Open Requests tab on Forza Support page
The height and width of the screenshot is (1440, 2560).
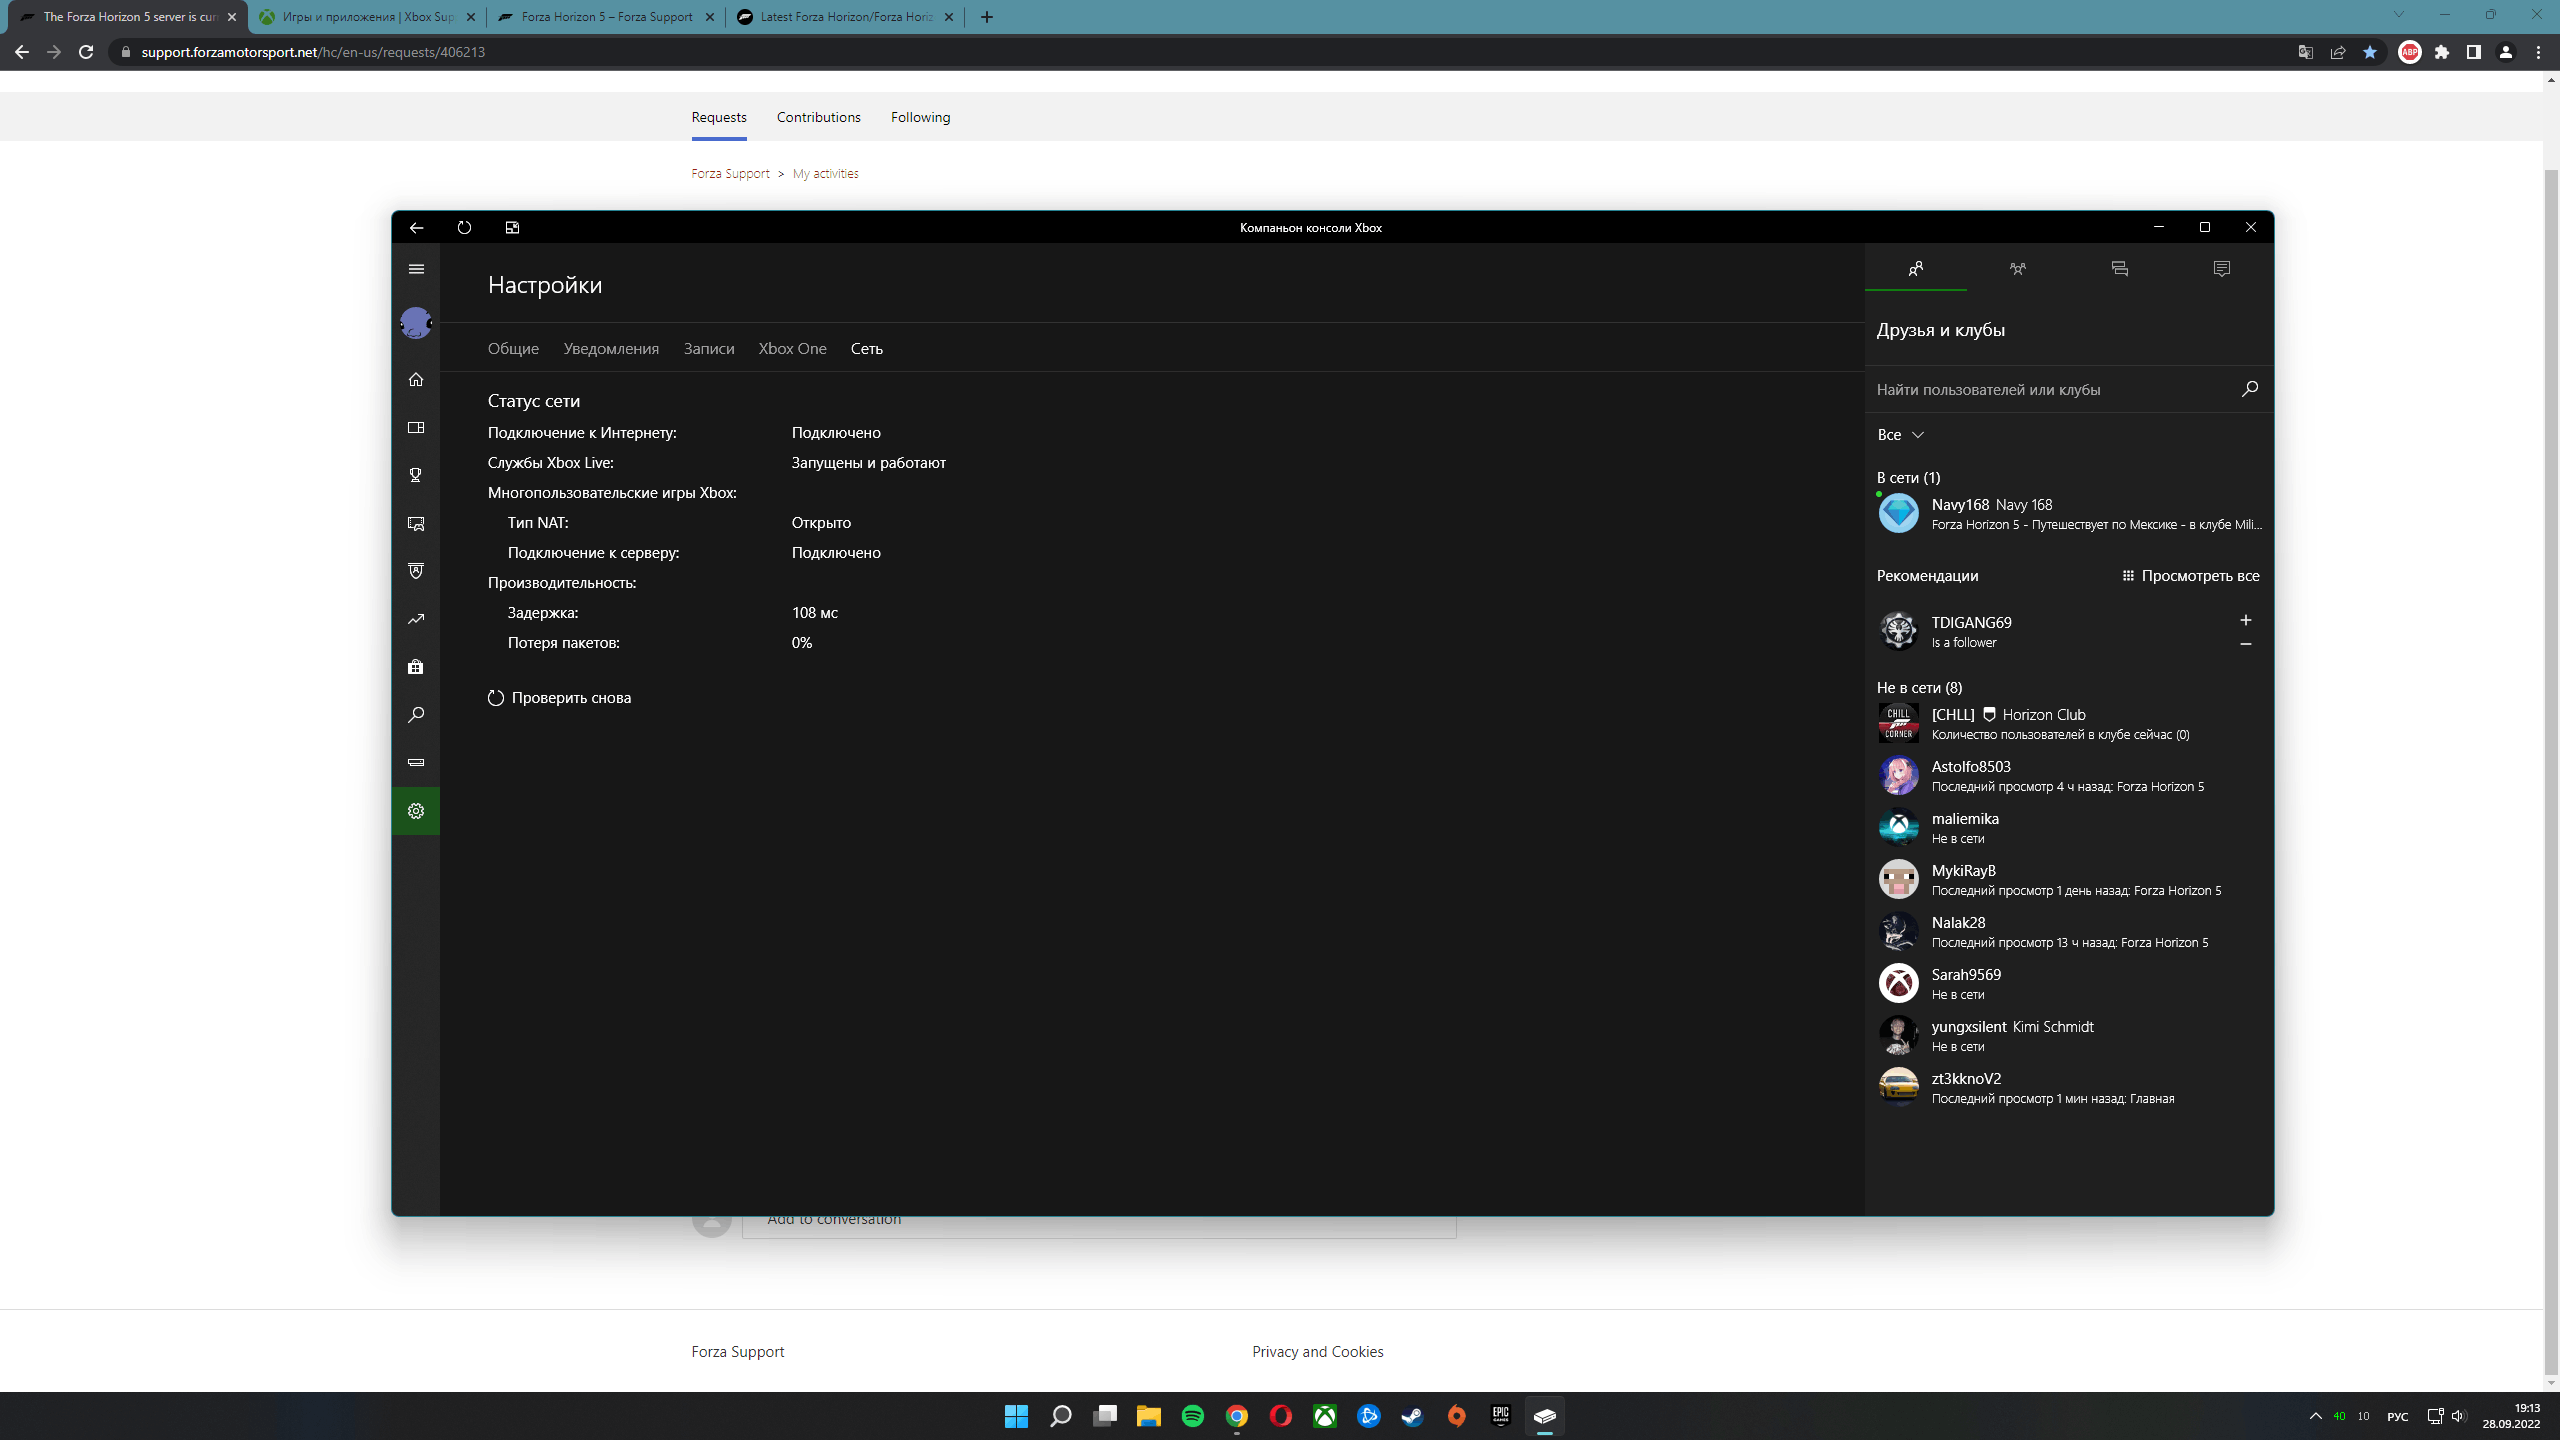(719, 117)
